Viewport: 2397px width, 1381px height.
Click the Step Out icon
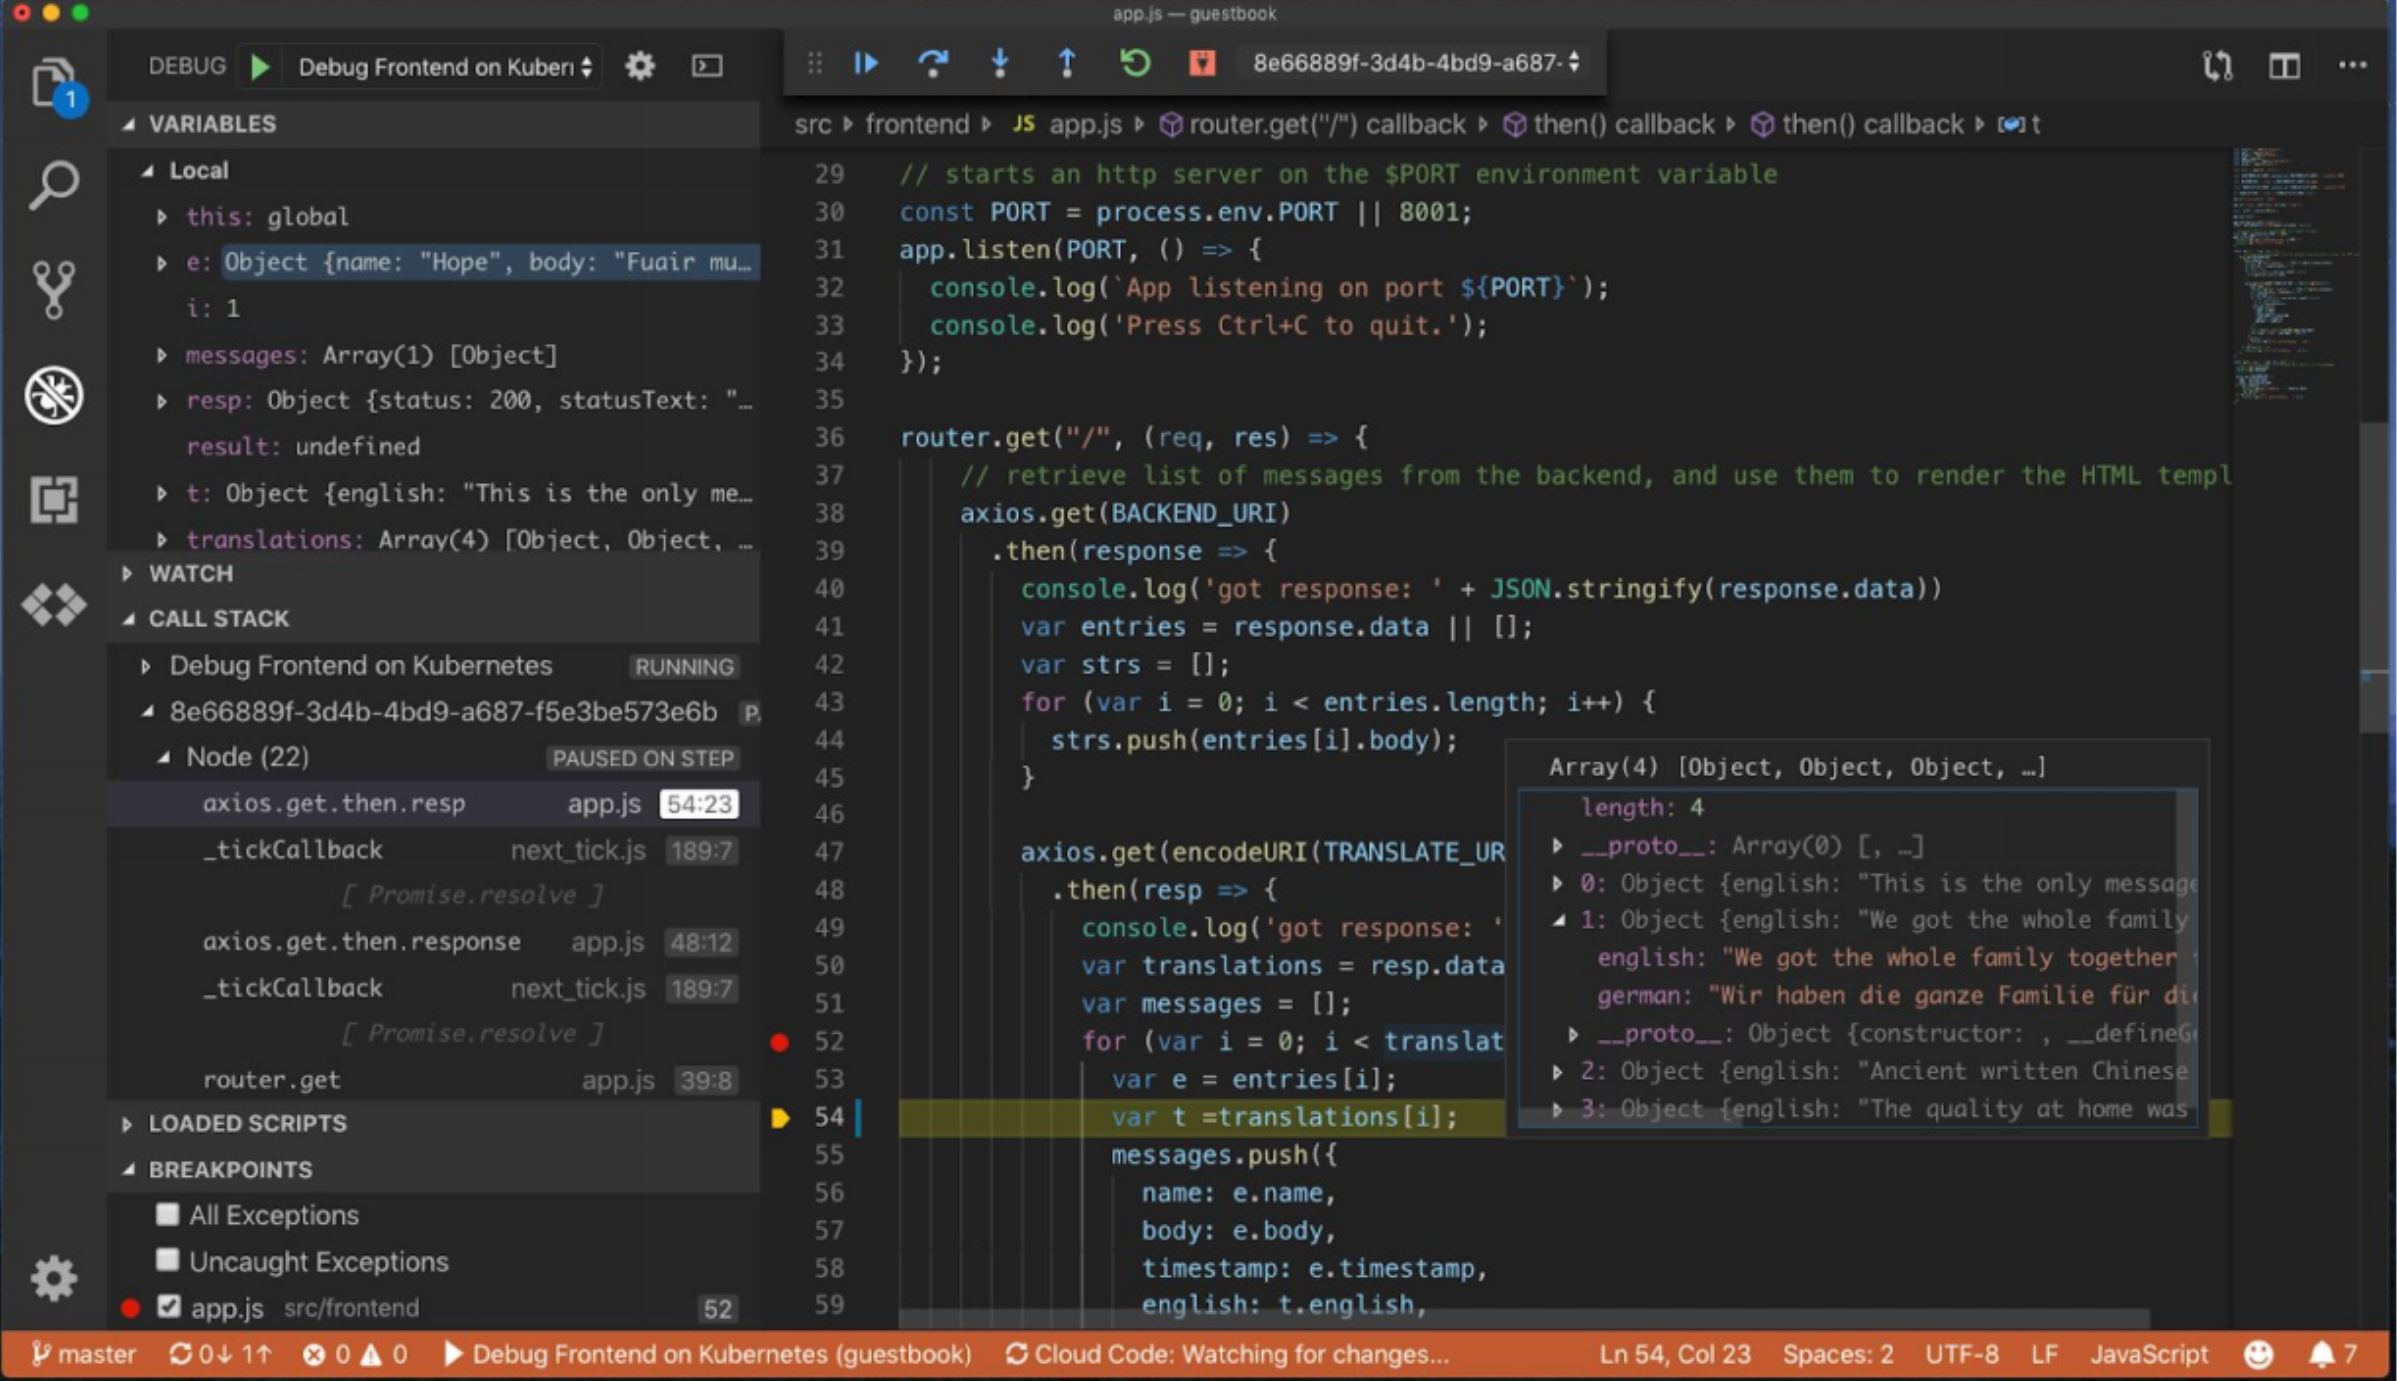coord(1066,64)
